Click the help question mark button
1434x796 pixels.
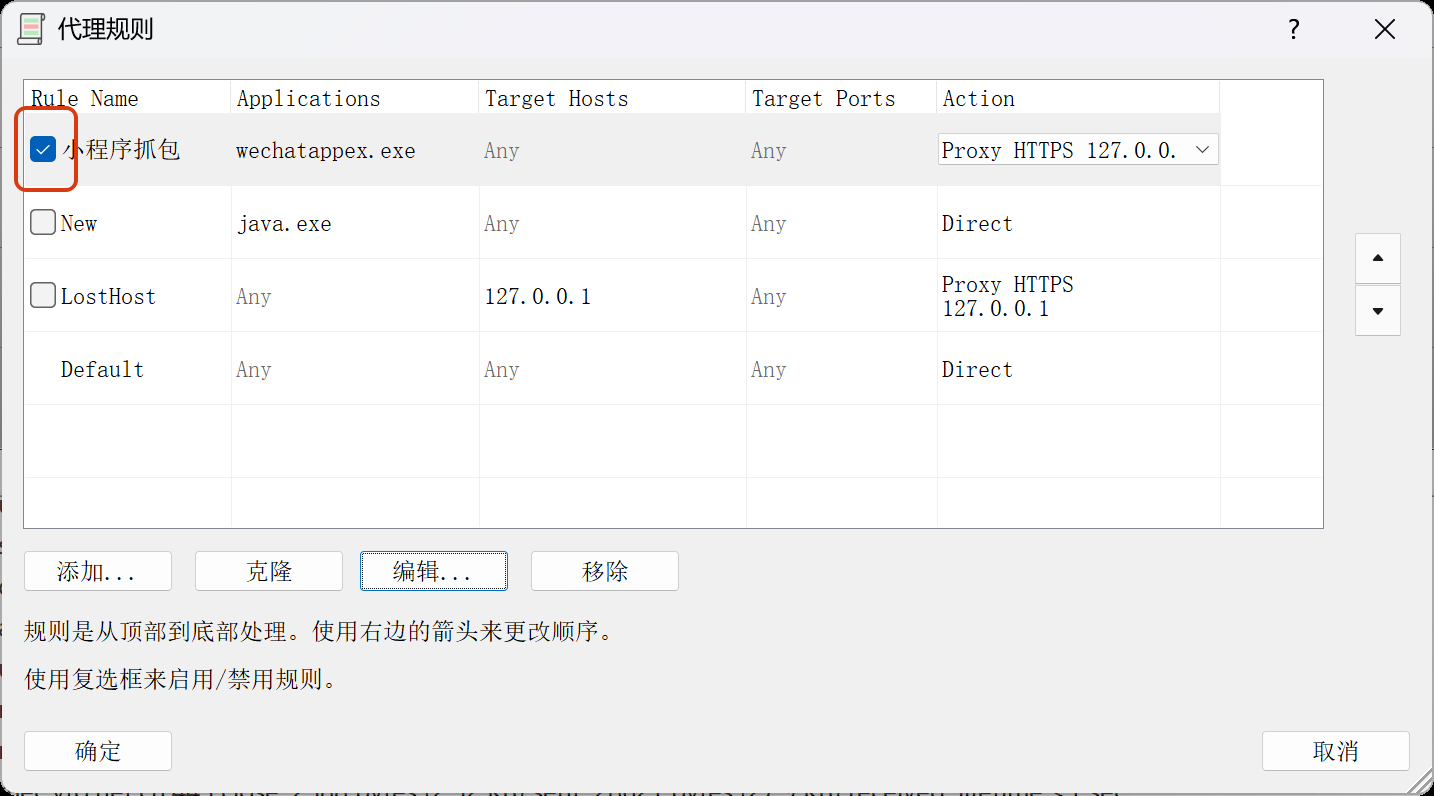[1293, 30]
